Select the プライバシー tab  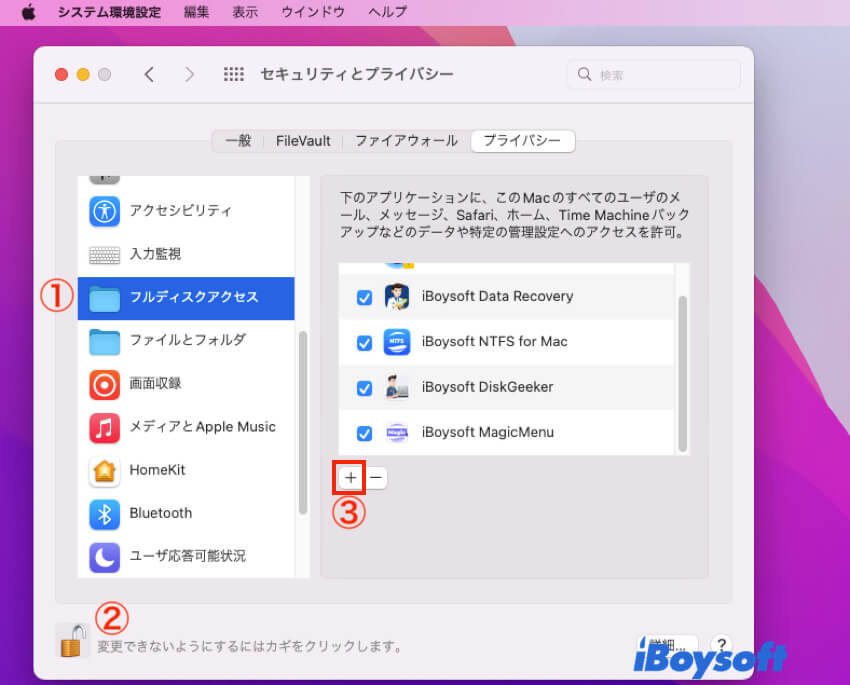[523, 141]
